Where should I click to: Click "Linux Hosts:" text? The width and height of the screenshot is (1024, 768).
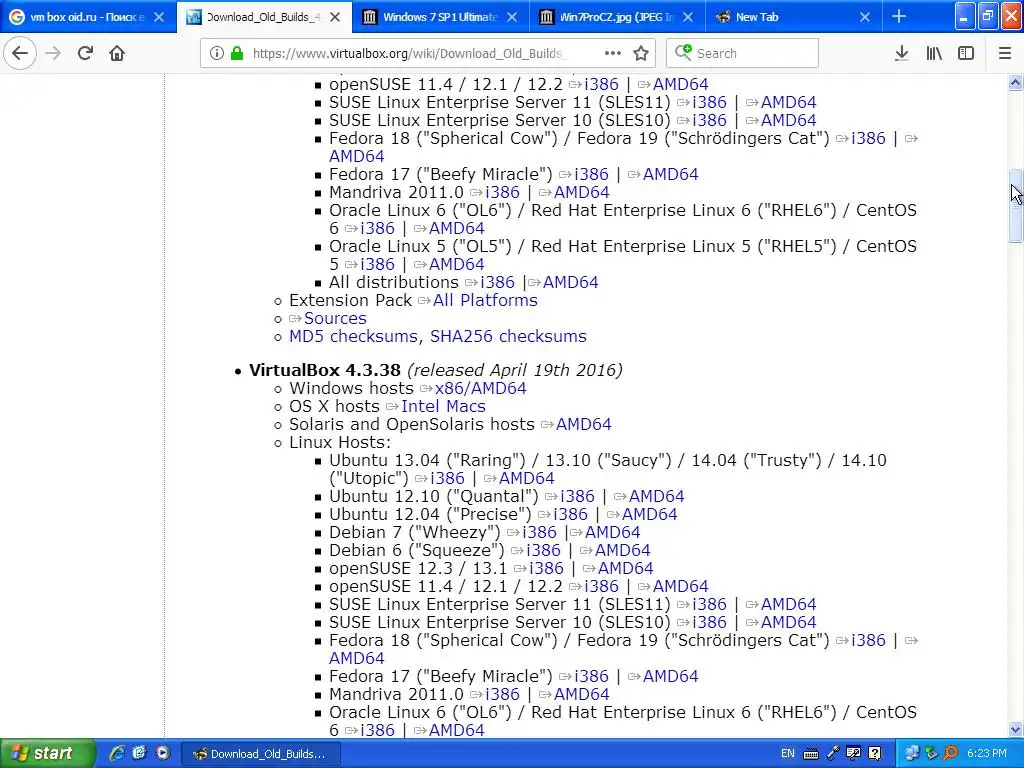click(x=340, y=442)
